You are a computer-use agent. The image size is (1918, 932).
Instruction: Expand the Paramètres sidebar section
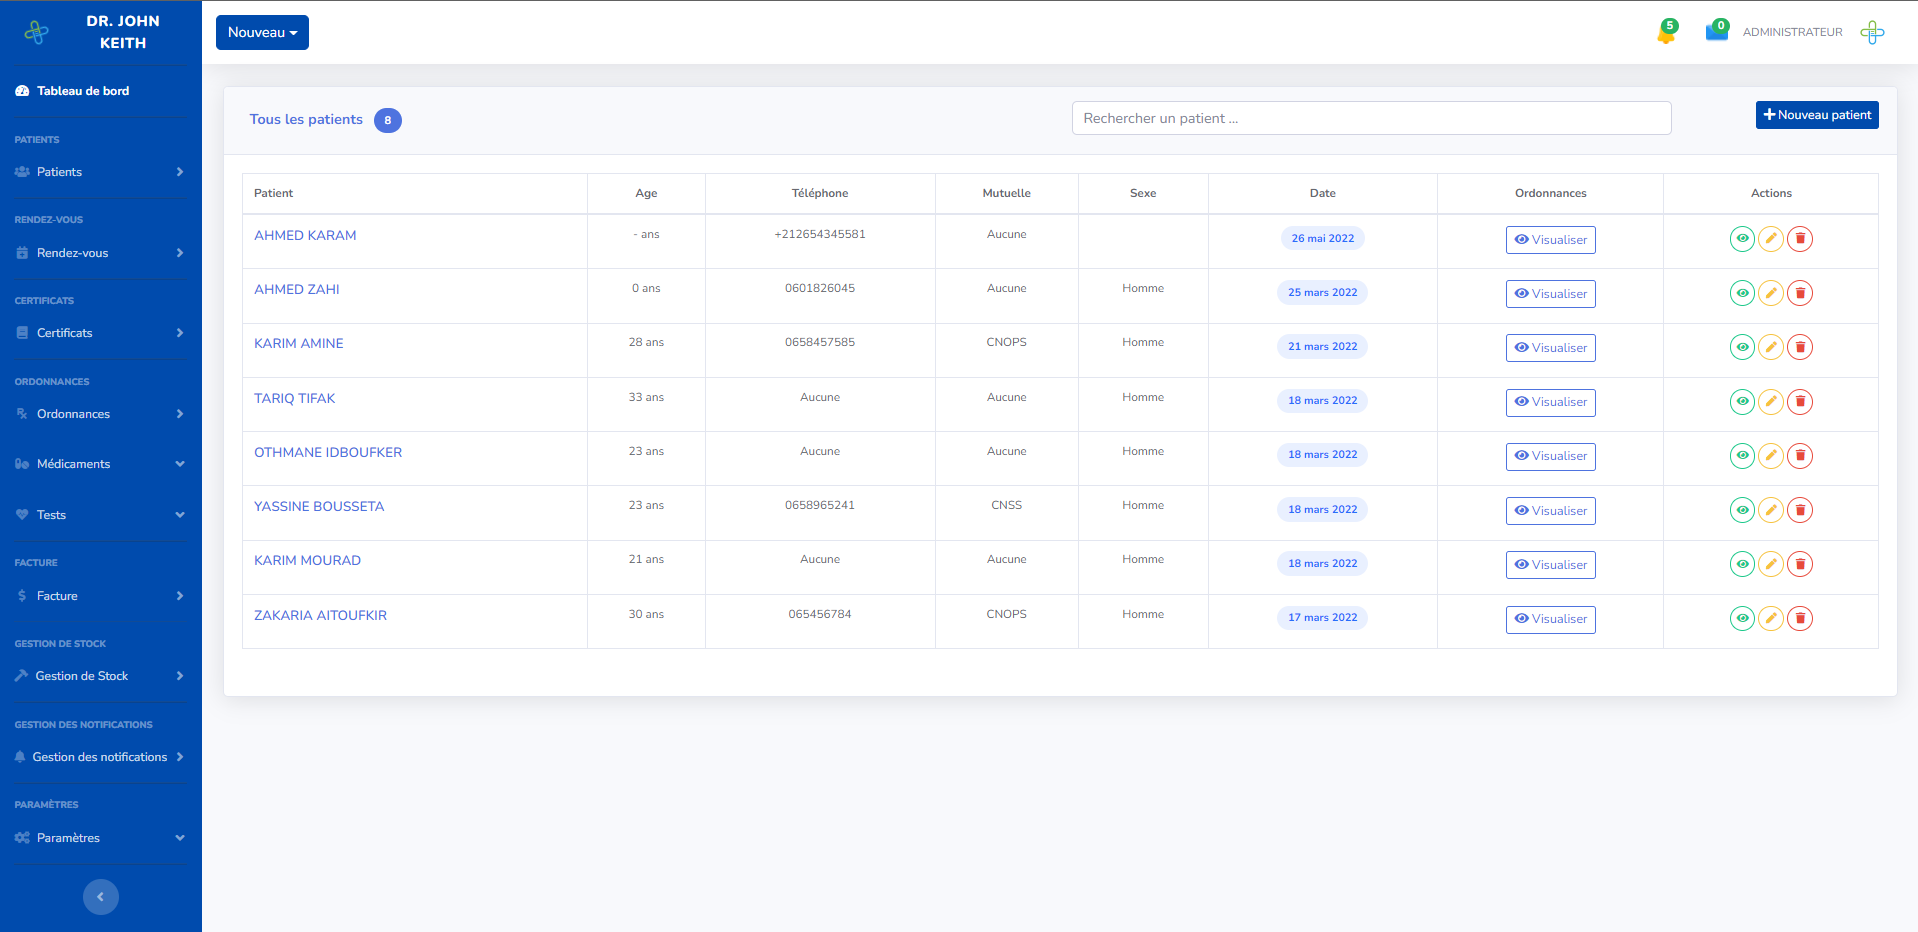(x=100, y=838)
